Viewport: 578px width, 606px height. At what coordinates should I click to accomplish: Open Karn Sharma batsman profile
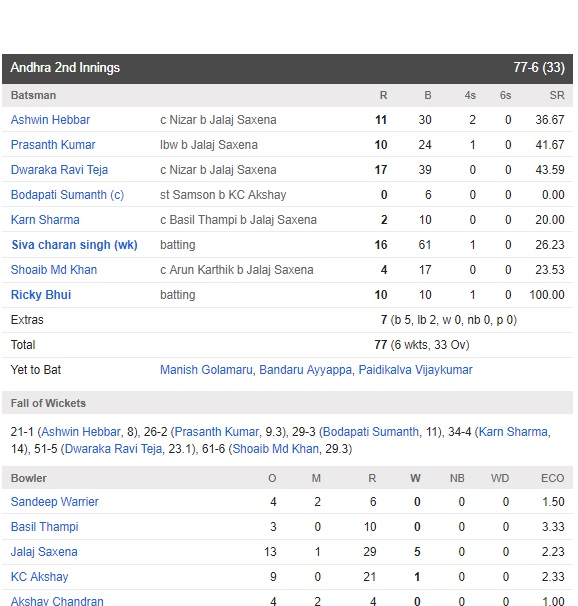[45, 220]
